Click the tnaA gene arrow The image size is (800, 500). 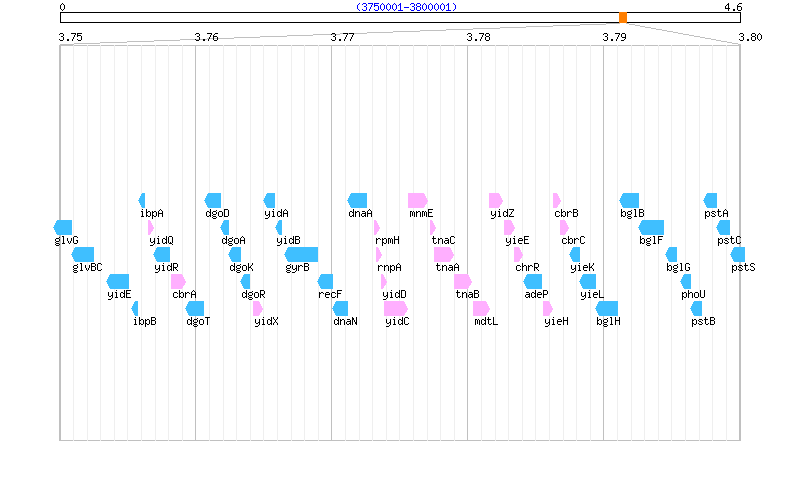[444, 254]
